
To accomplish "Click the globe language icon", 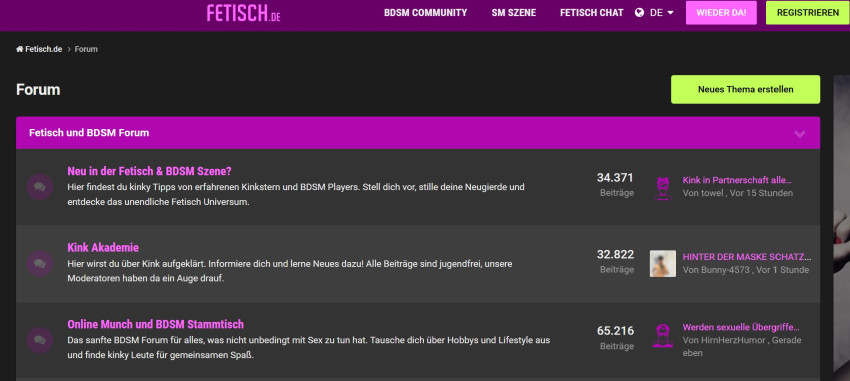I will pyautogui.click(x=640, y=12).
